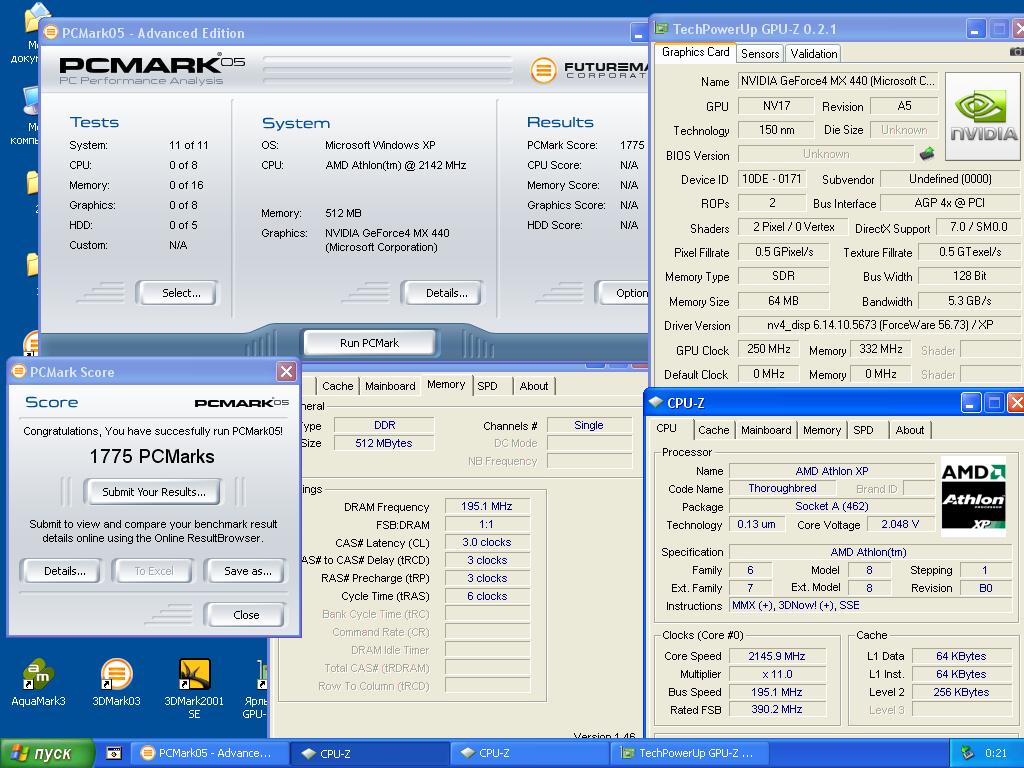Viewport: 1024px width, 768px height.
Task: Select the Graphics Card tab in GPU-Z
Action: click(x=695, y=52)
